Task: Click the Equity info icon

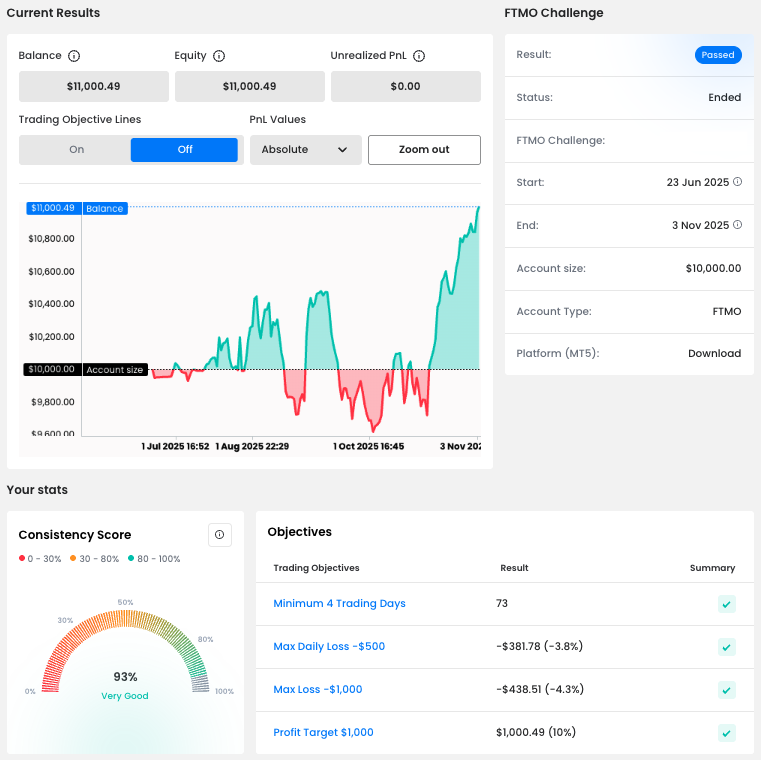Action: (x=219, y=56)
